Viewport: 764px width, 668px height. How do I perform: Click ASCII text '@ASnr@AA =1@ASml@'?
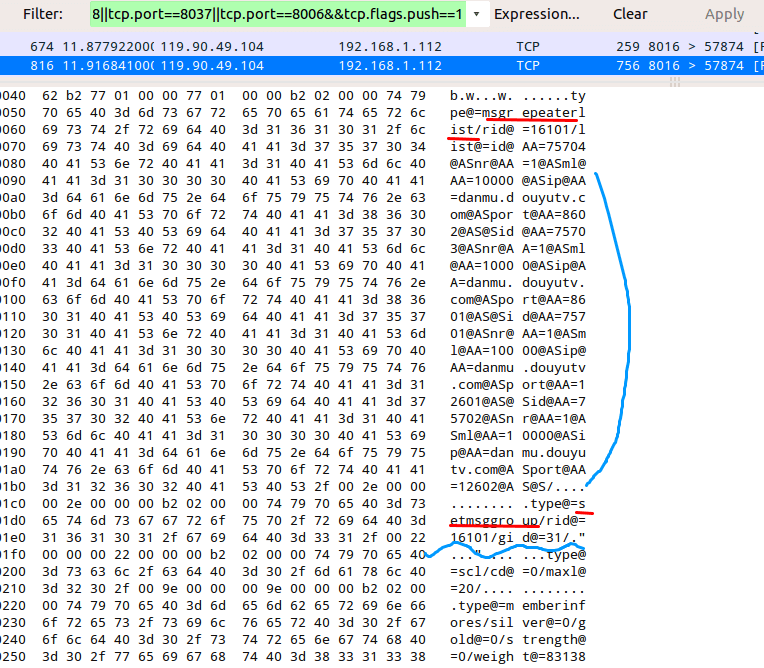tap(517, 164)
